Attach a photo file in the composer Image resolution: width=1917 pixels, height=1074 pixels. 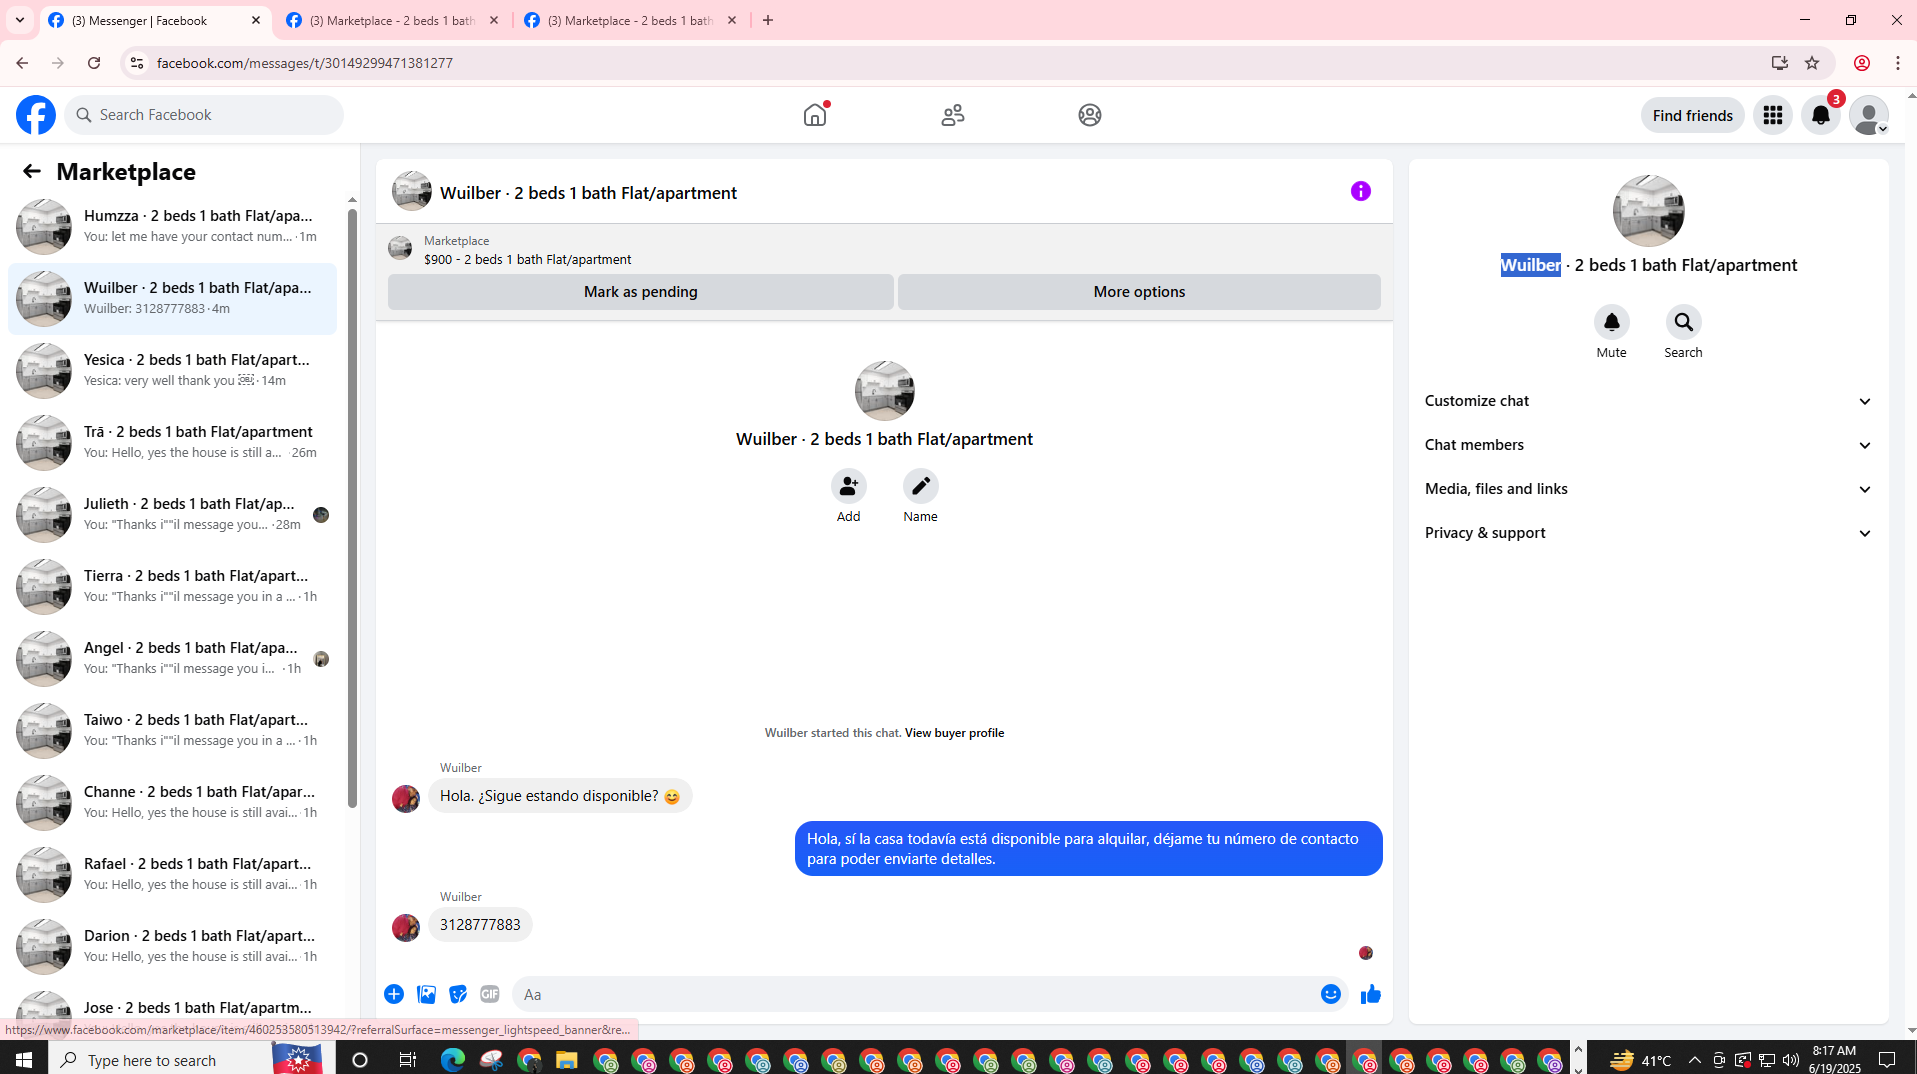click(x=426, y=994)
